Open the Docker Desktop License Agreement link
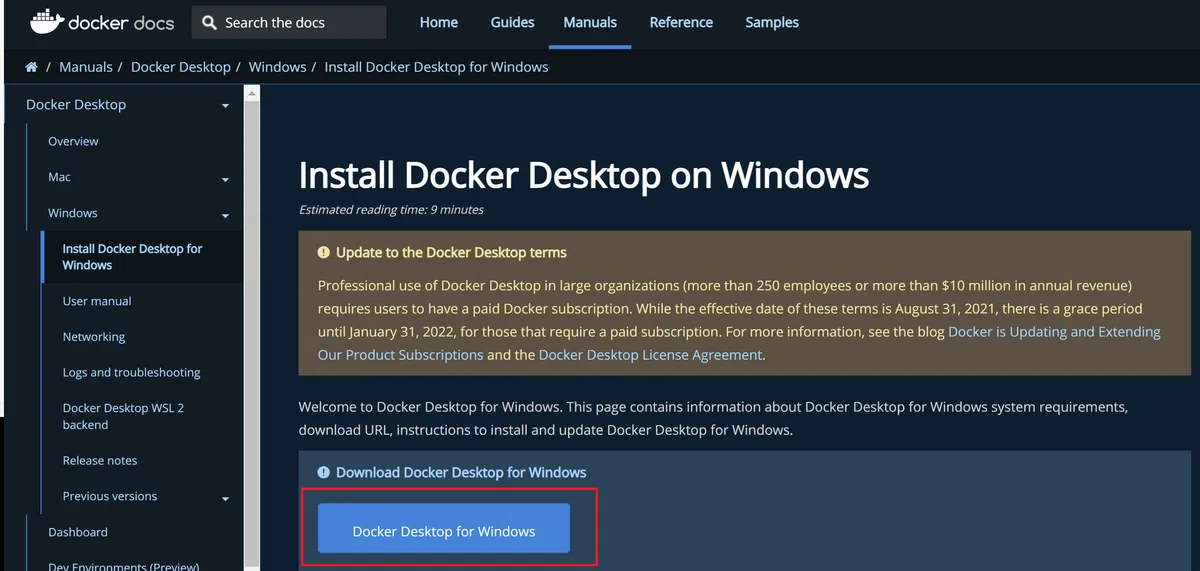The width and height of the screenshot is (1200, 571). [650, 355]
